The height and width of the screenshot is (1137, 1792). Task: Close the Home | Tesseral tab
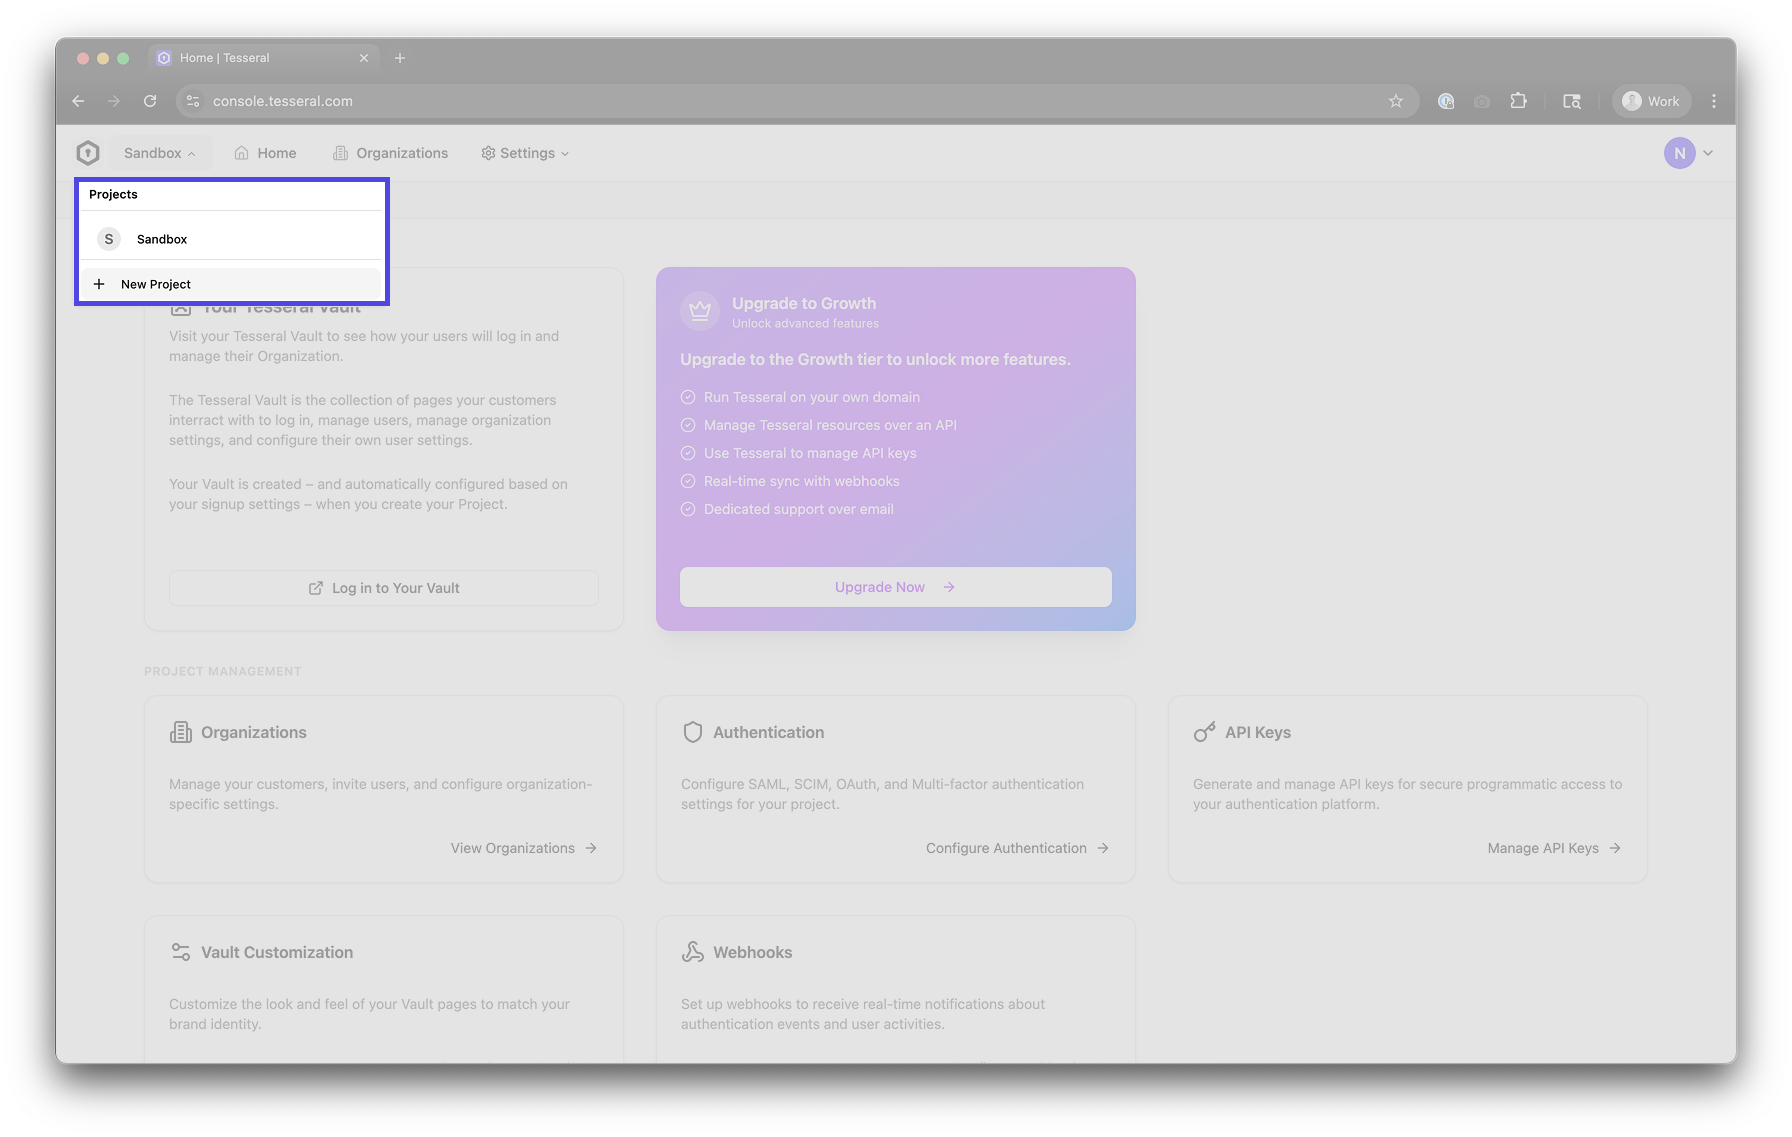coord(364,58)
